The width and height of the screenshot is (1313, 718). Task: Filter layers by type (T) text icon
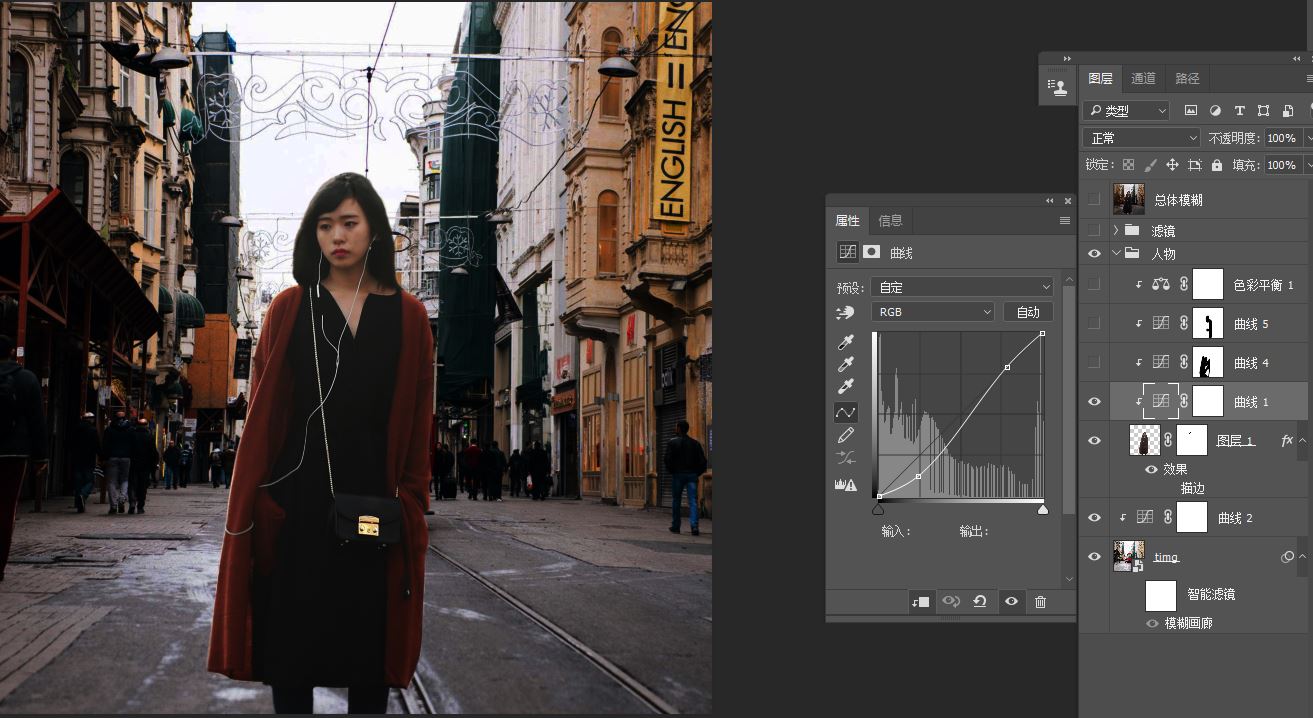(x=1239, y=111)
